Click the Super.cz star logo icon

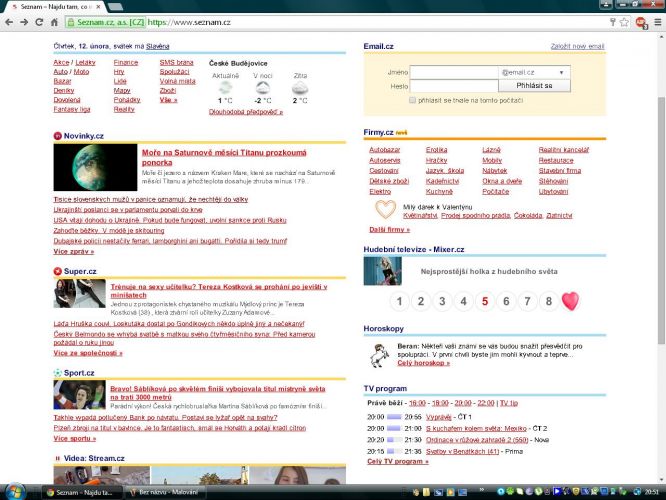(x=58, y=271)
